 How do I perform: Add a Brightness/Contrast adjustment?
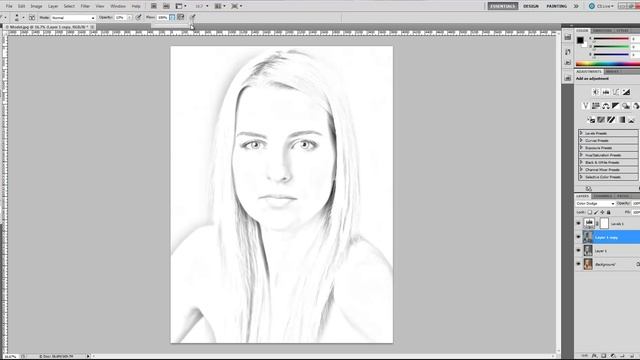tap(596, 92)
